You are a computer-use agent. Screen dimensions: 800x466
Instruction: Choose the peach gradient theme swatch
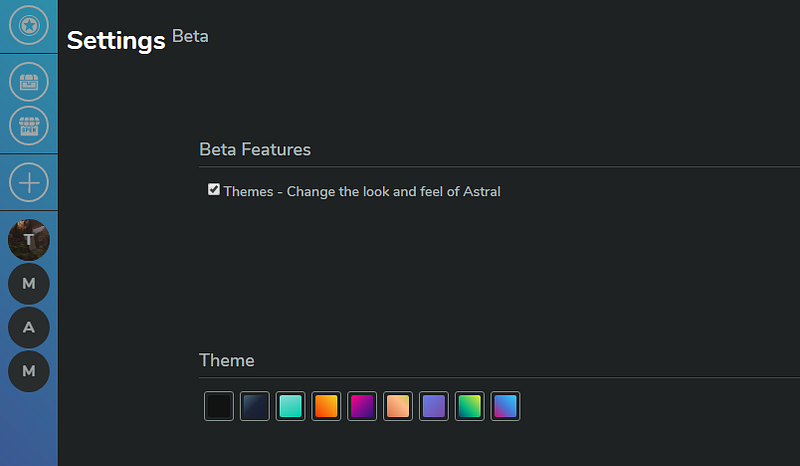click(398, 406)
